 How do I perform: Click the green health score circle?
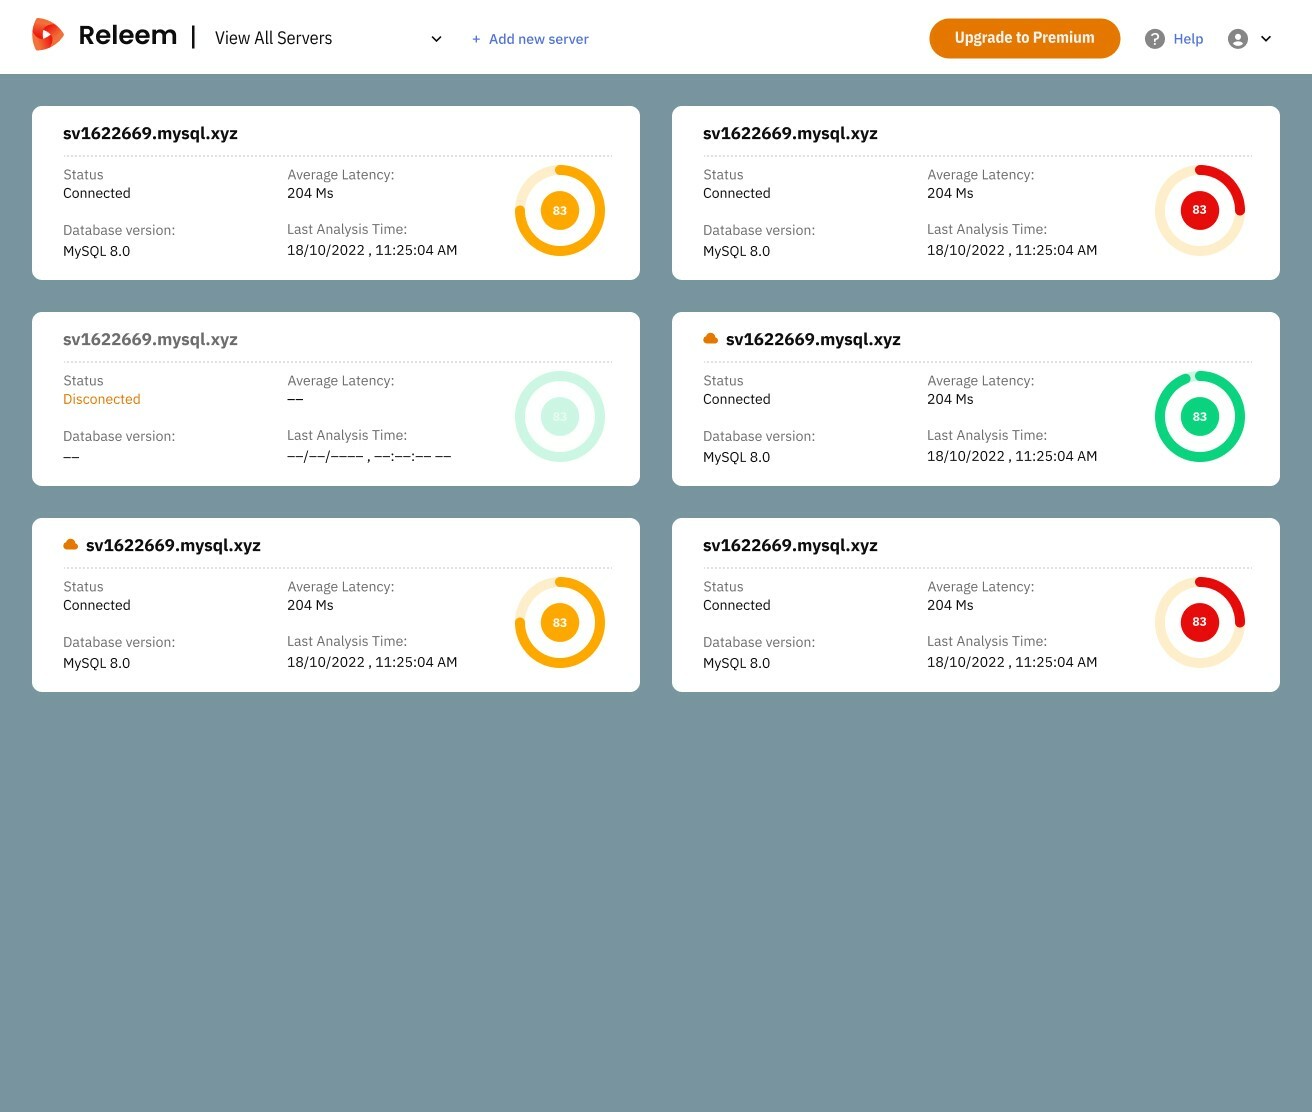(x=1199, y=416)
